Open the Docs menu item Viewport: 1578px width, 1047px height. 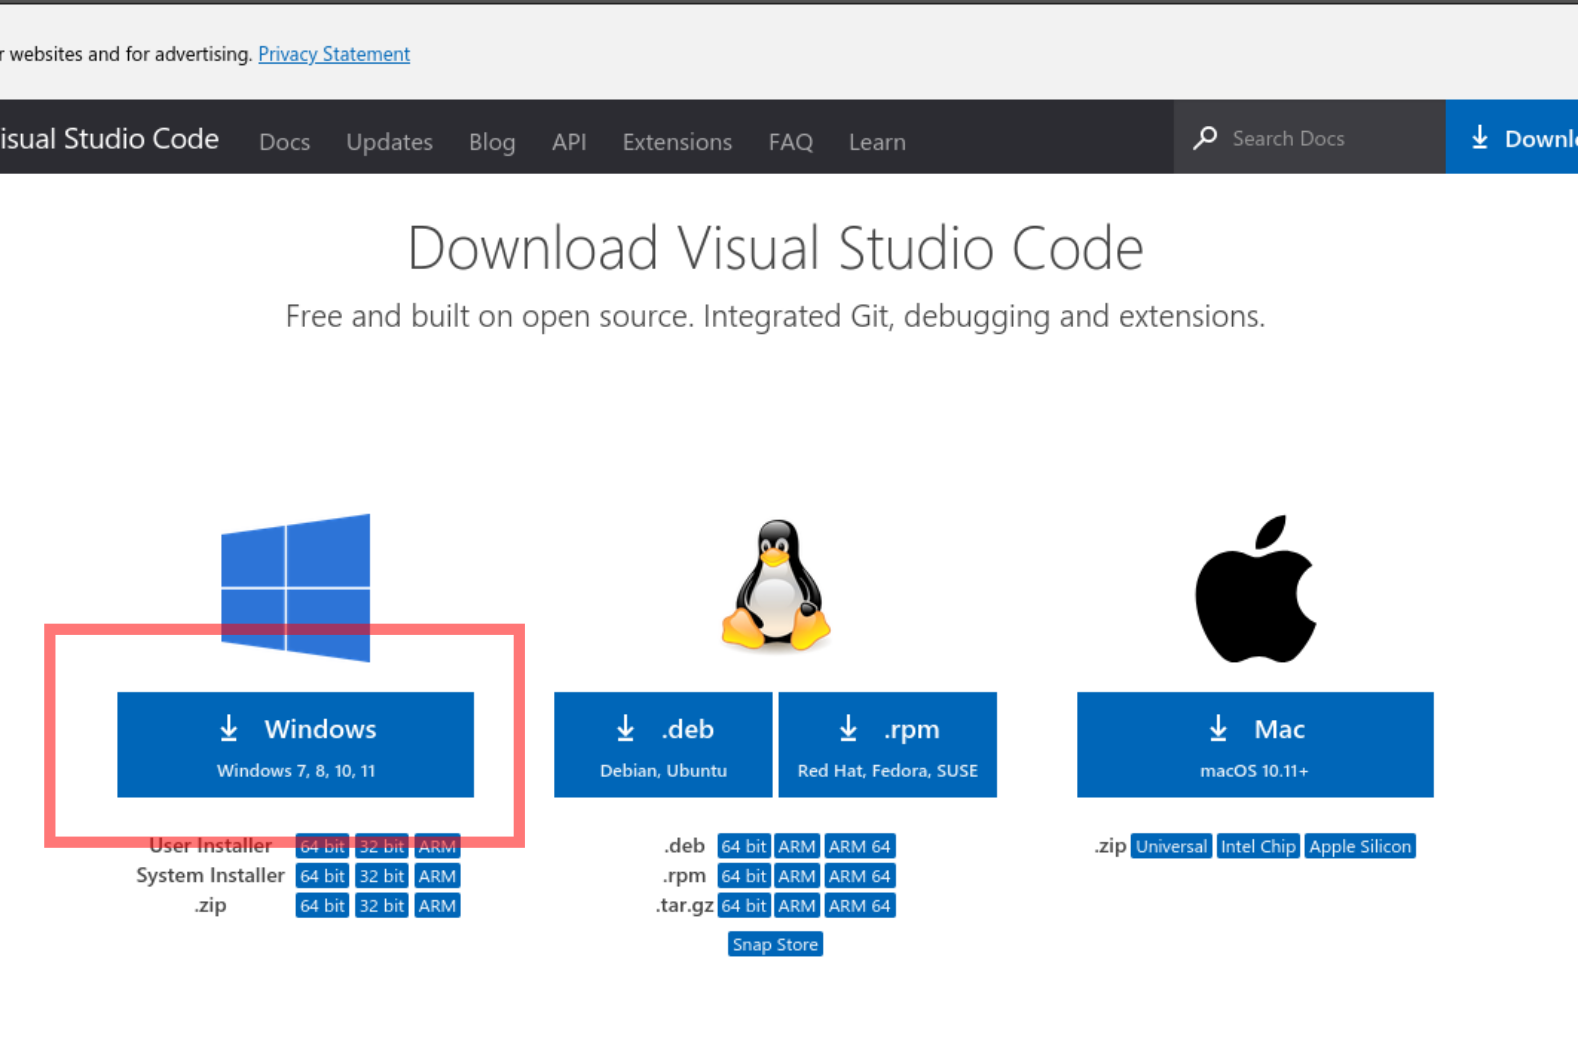pyautogui.click(x=285, y=142)
